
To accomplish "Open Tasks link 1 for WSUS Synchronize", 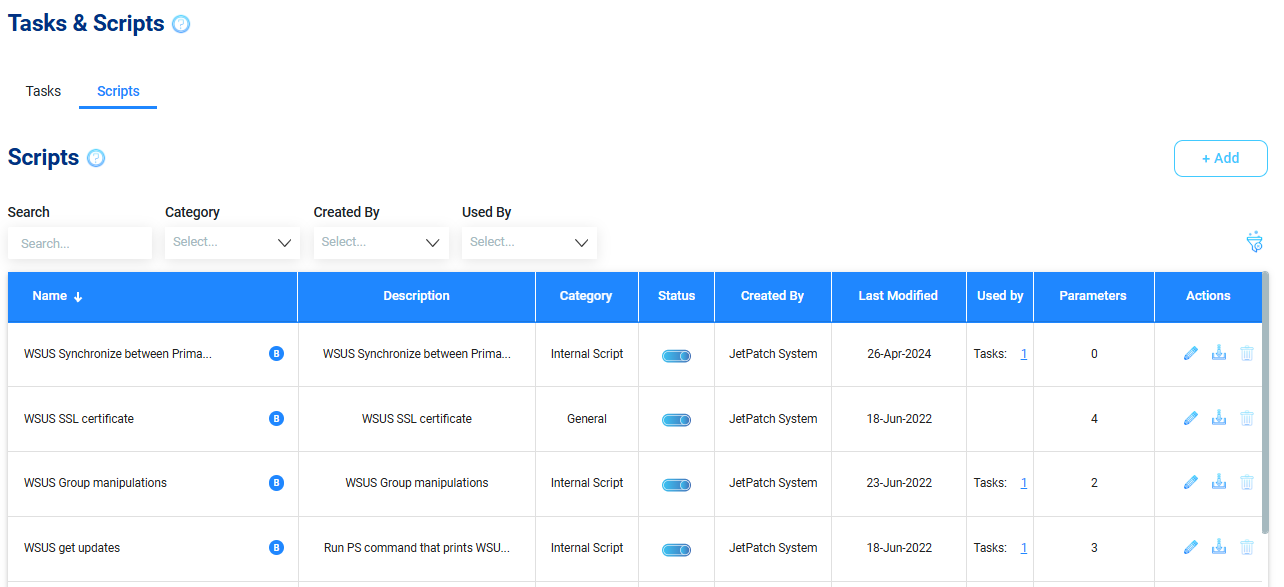I will (1024, 354).
